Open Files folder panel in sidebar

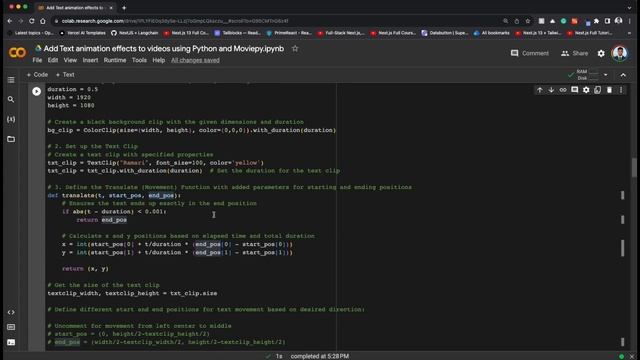11,139
